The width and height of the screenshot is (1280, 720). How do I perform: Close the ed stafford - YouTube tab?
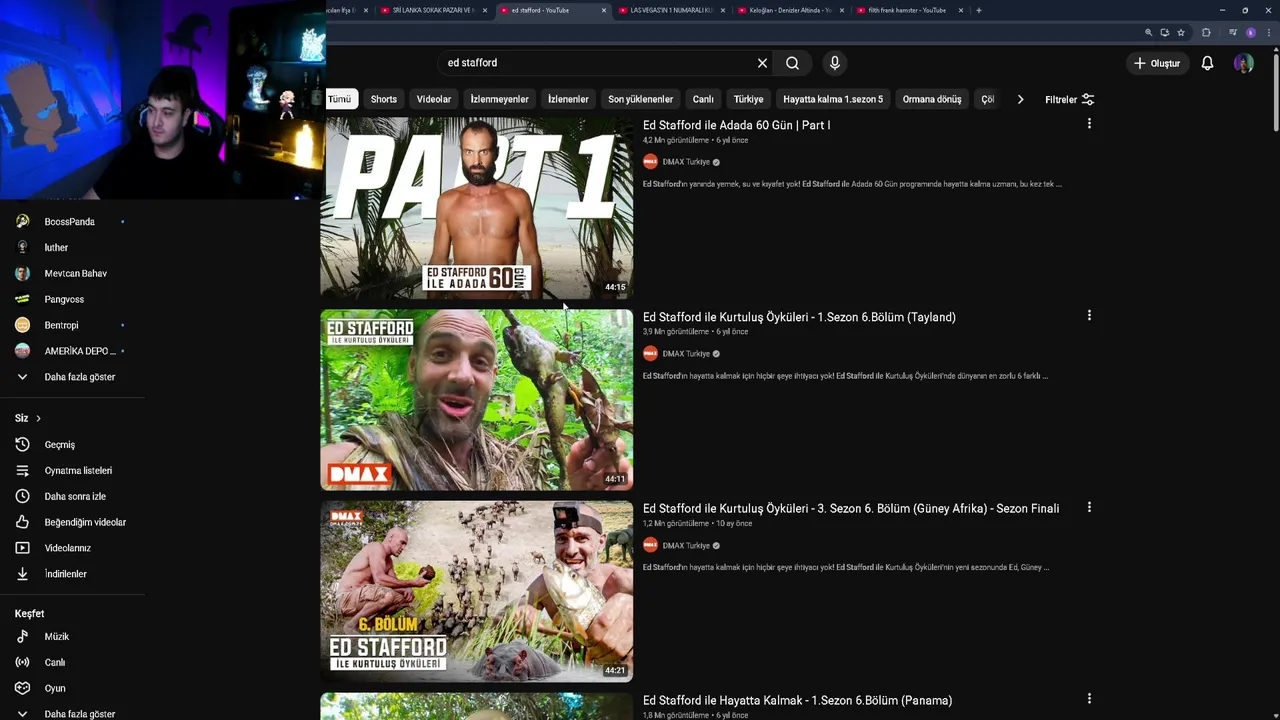pos(604,10)
